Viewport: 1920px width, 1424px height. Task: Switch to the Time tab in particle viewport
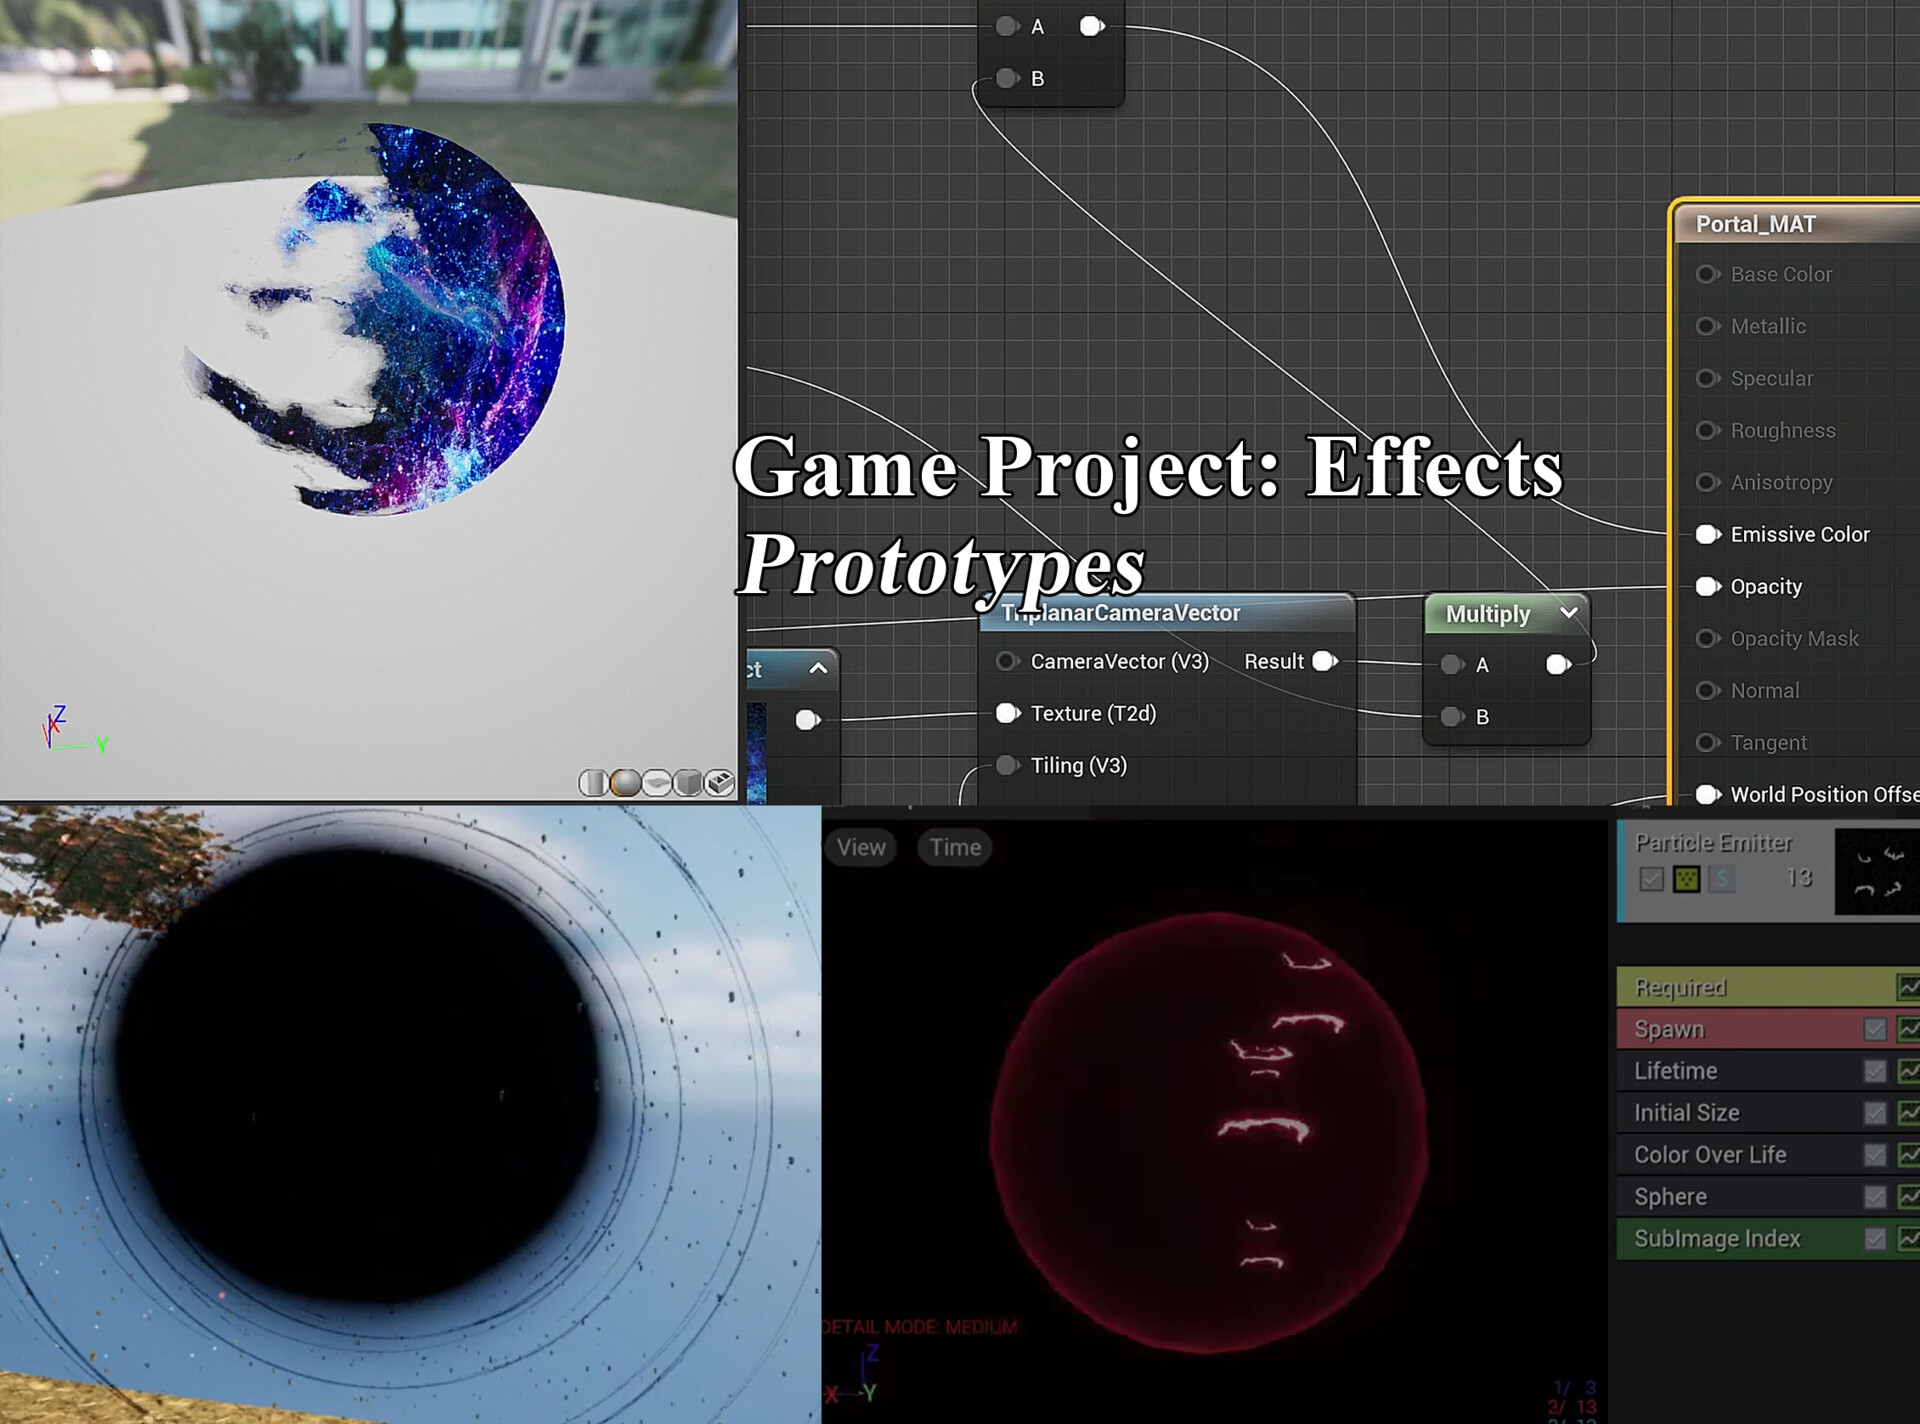954,847
